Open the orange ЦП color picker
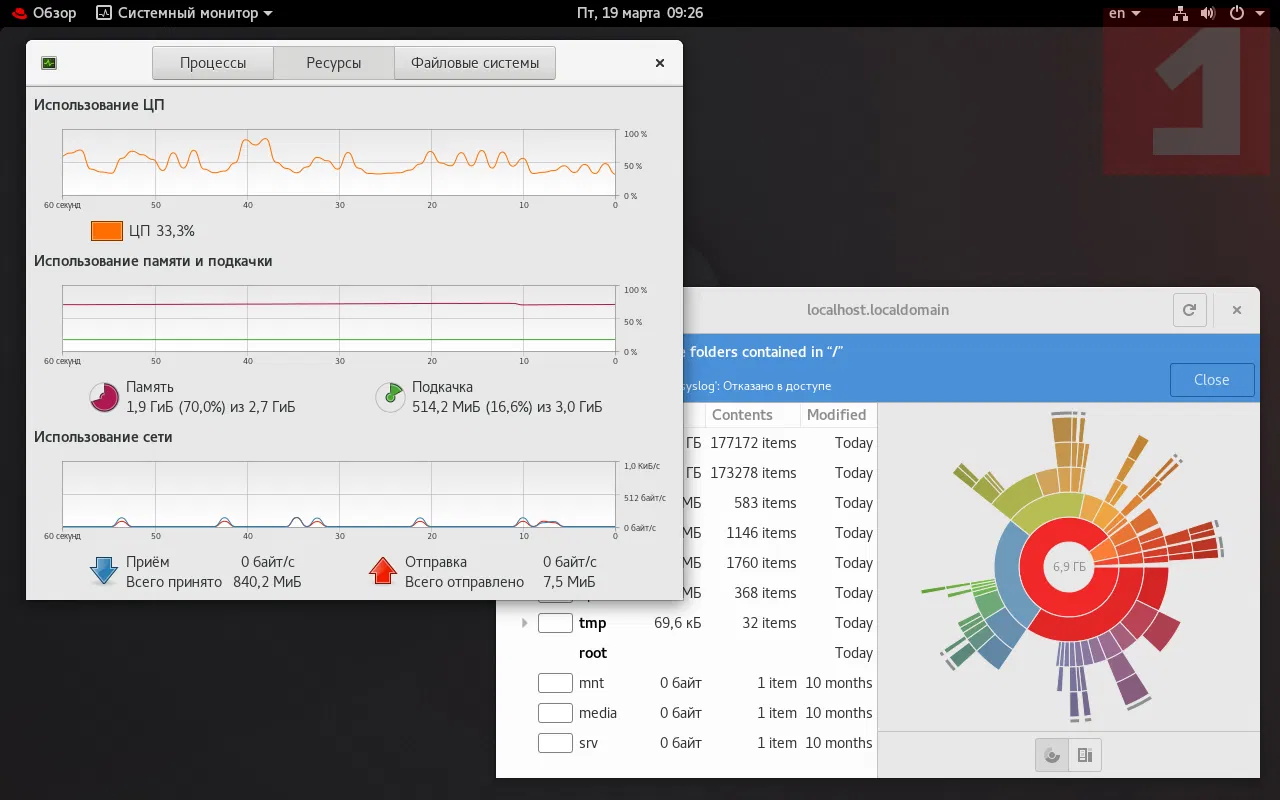The width and height of the screenshot is (1280, 800). [x=107, y=231]
